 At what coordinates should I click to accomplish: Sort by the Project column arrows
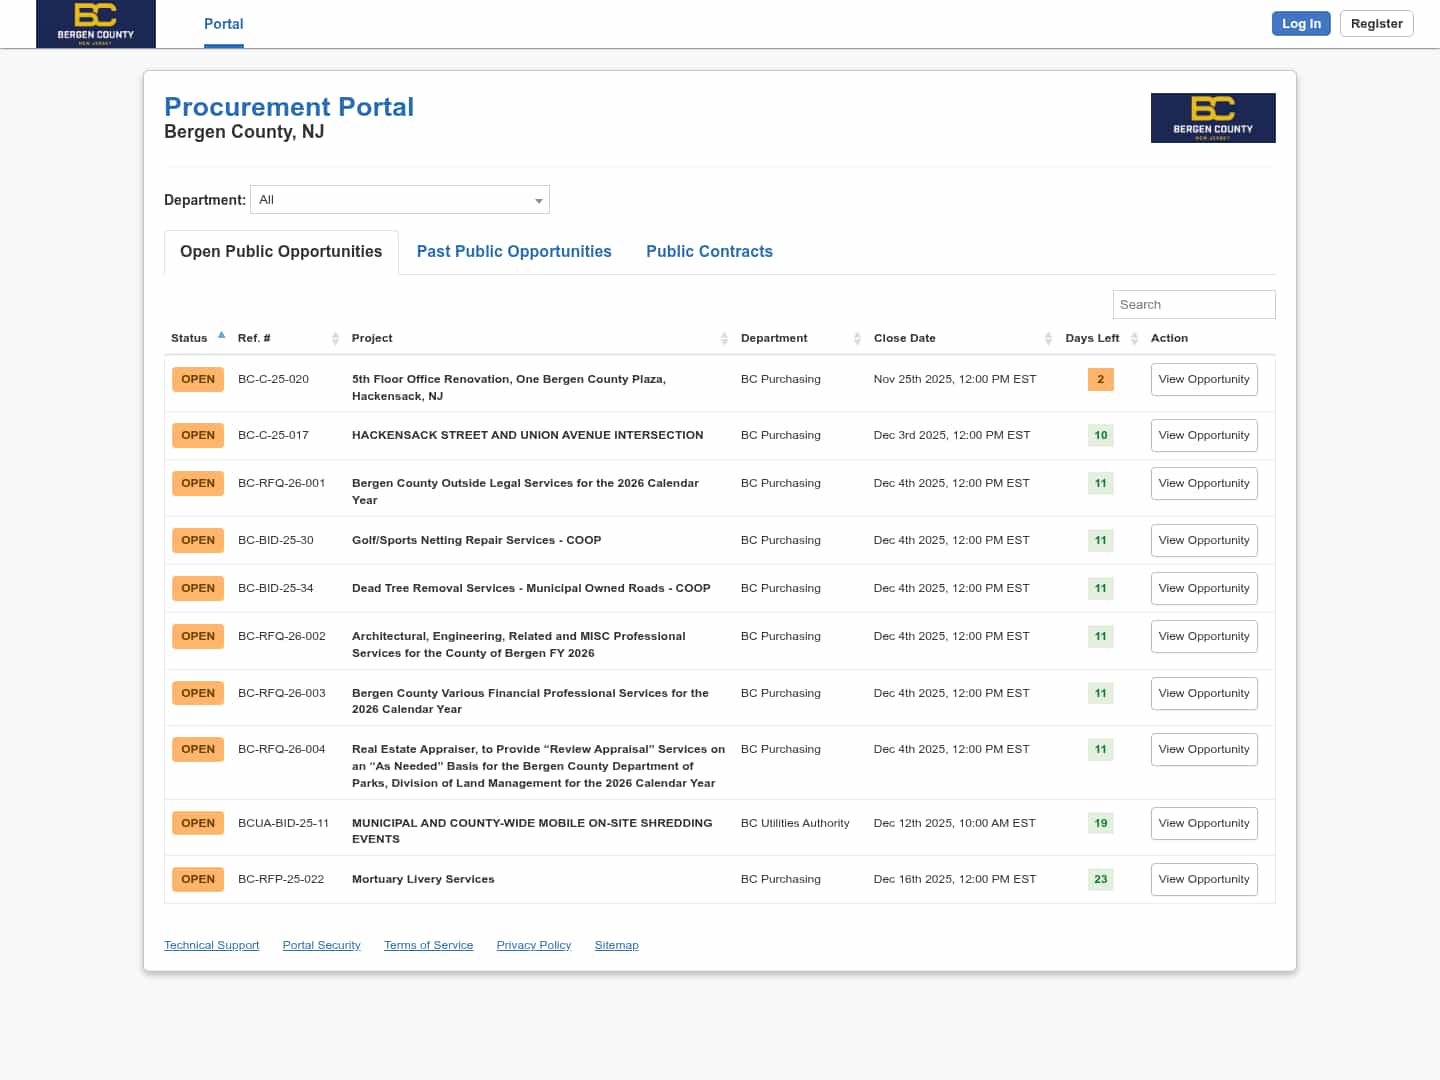pos(724,339)
